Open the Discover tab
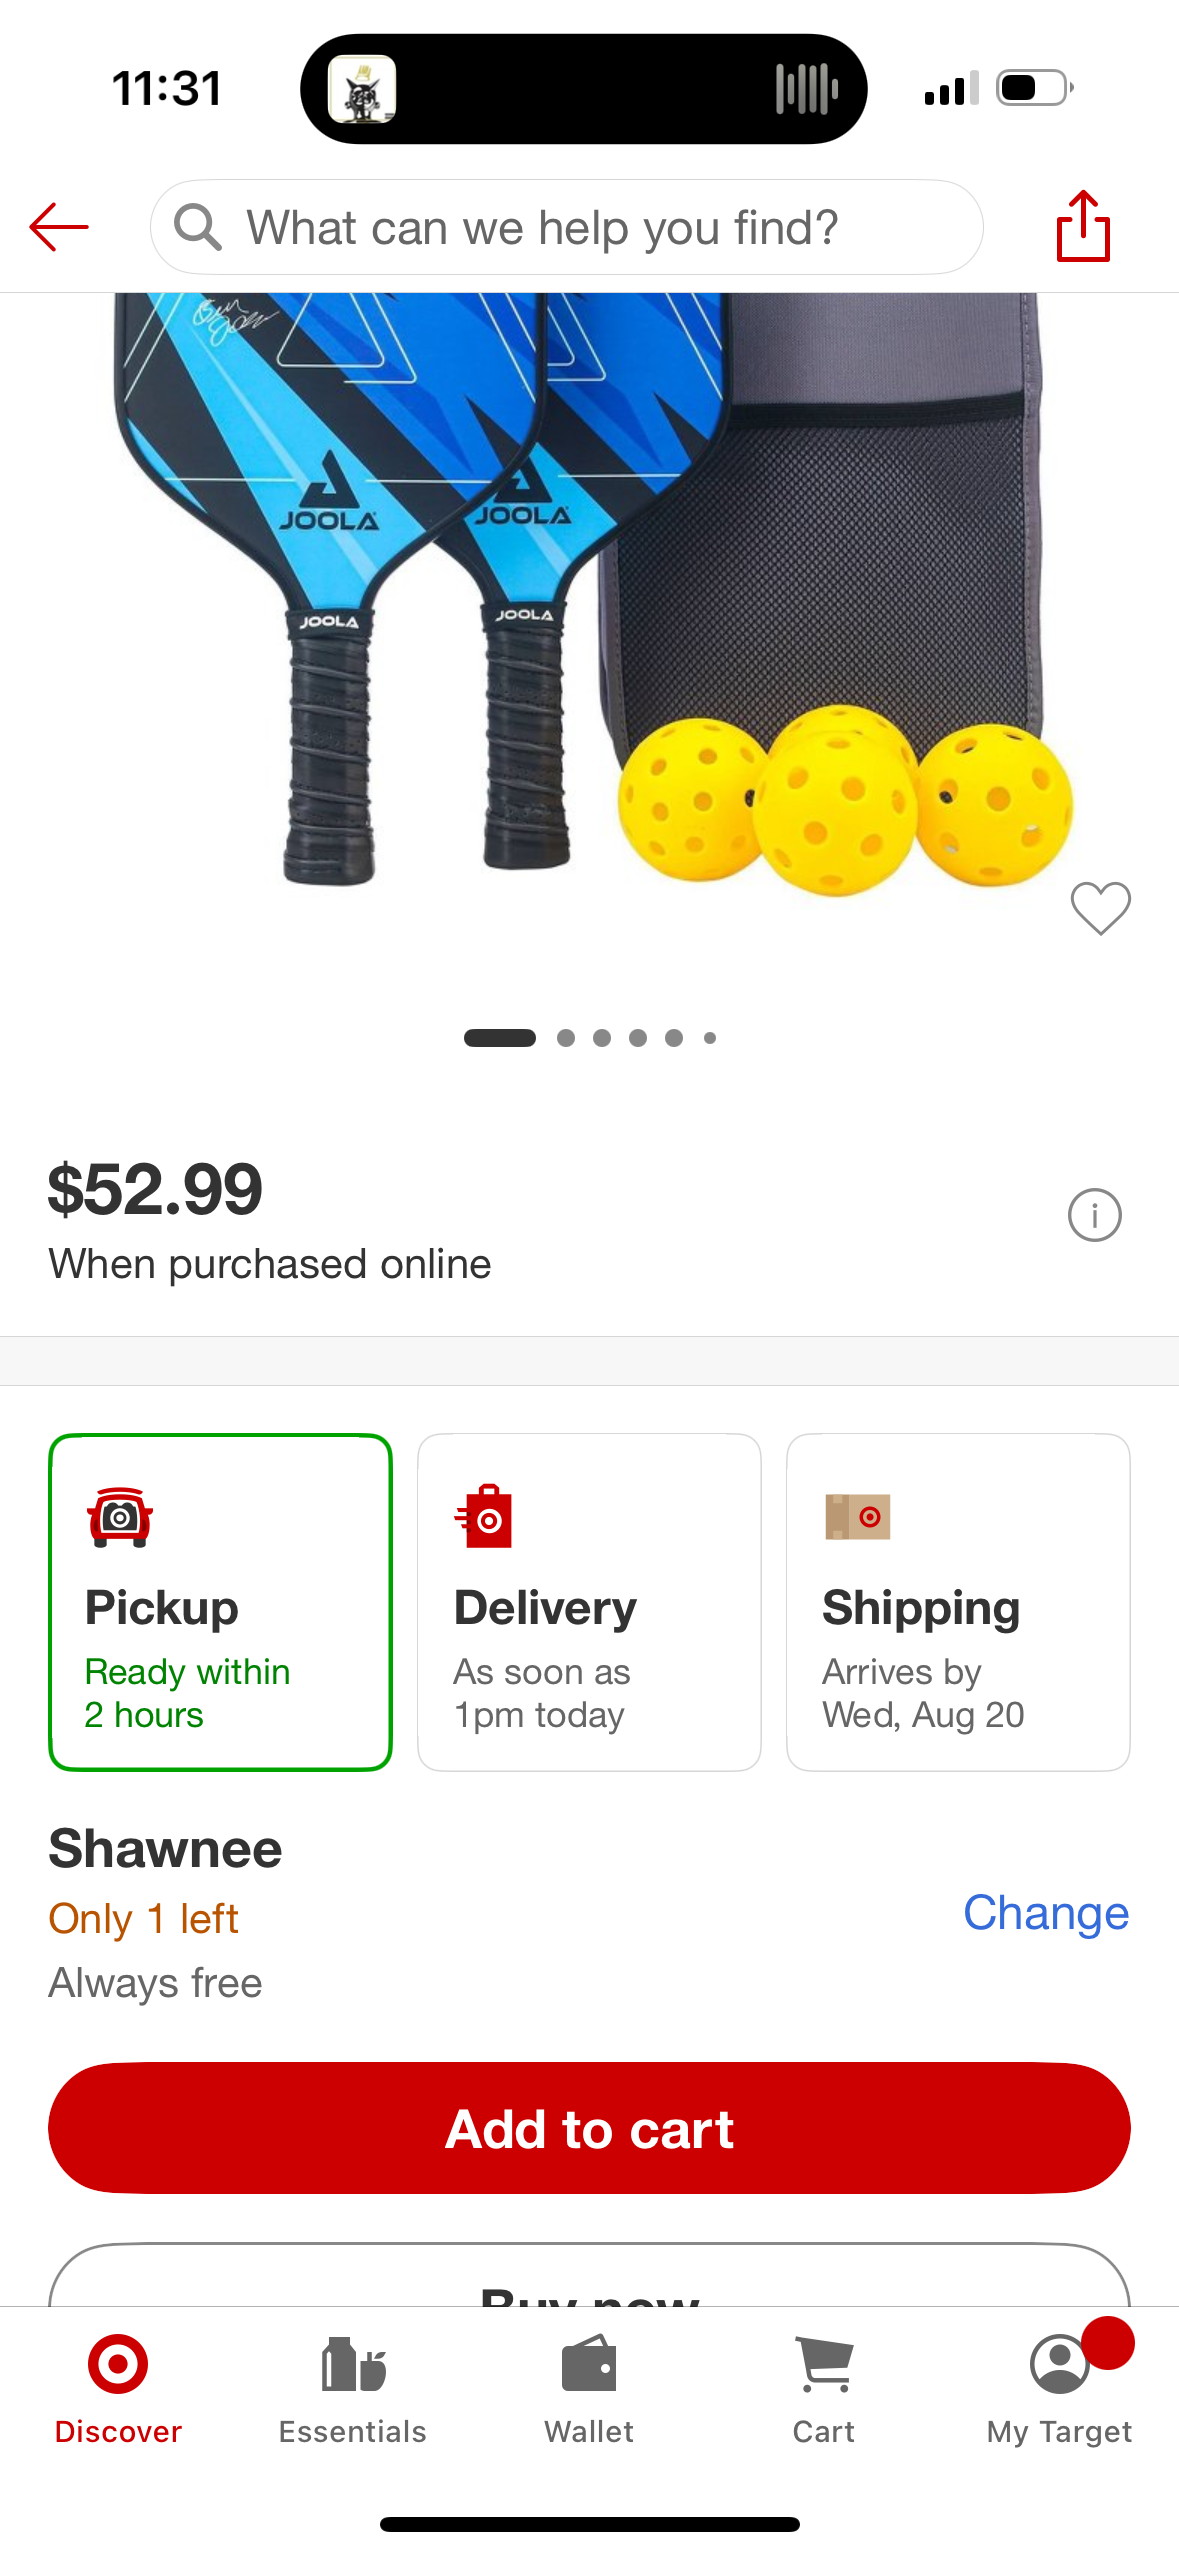The image size is (1179, 2556). click(118, 2390)
